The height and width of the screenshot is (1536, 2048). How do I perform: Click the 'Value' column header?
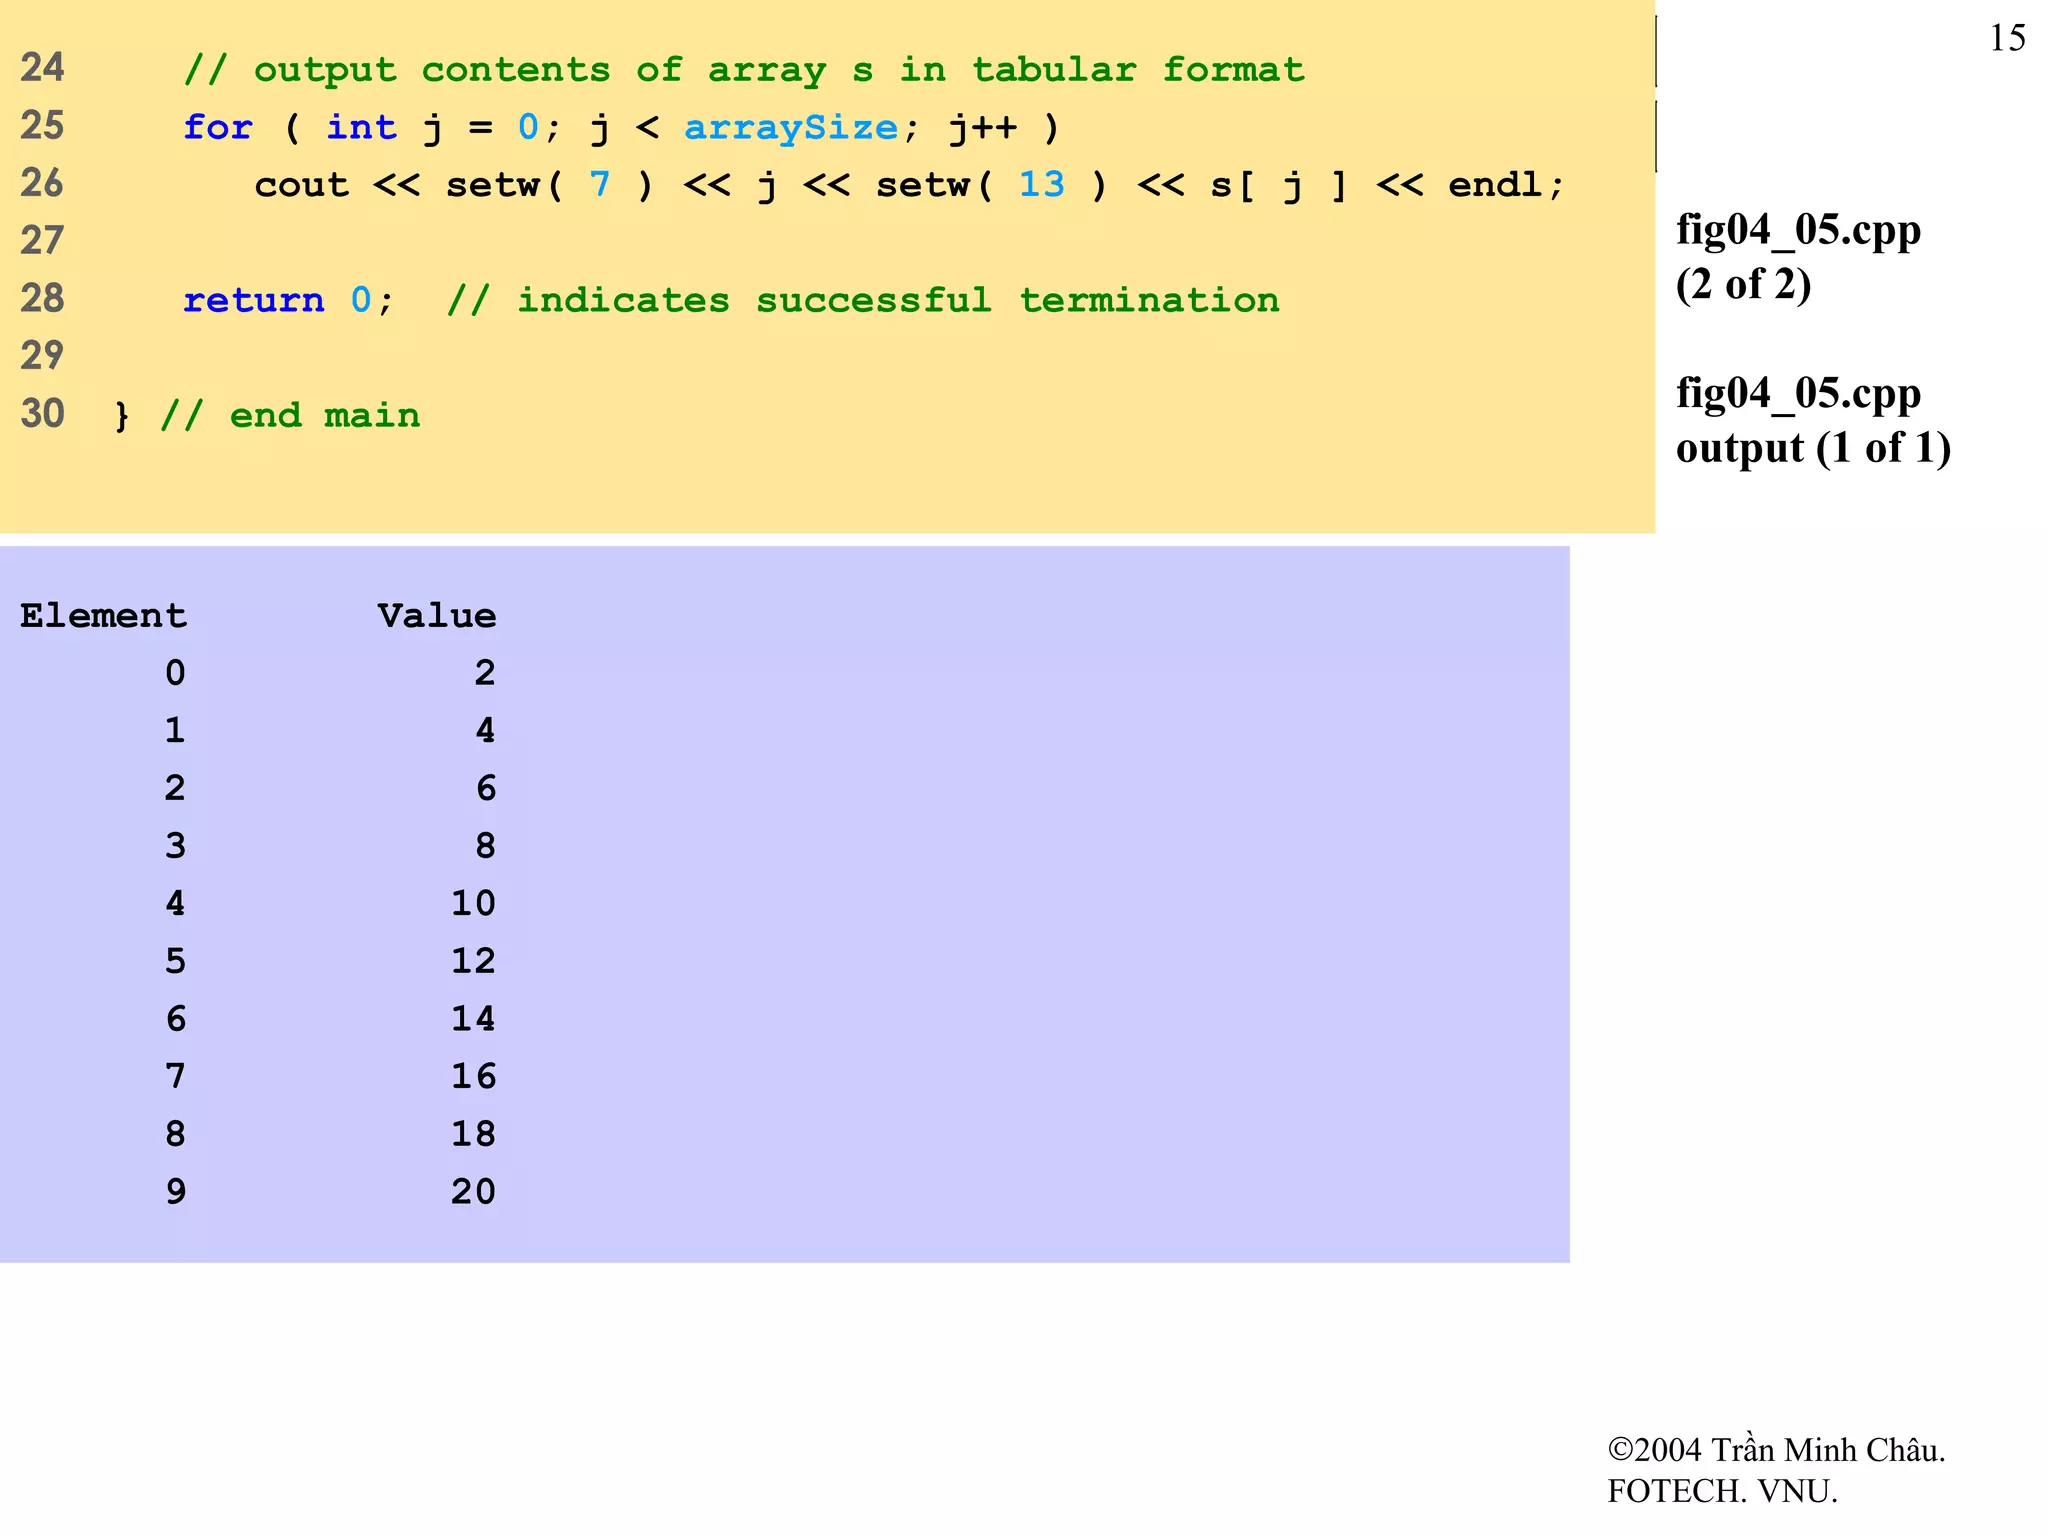437,615
